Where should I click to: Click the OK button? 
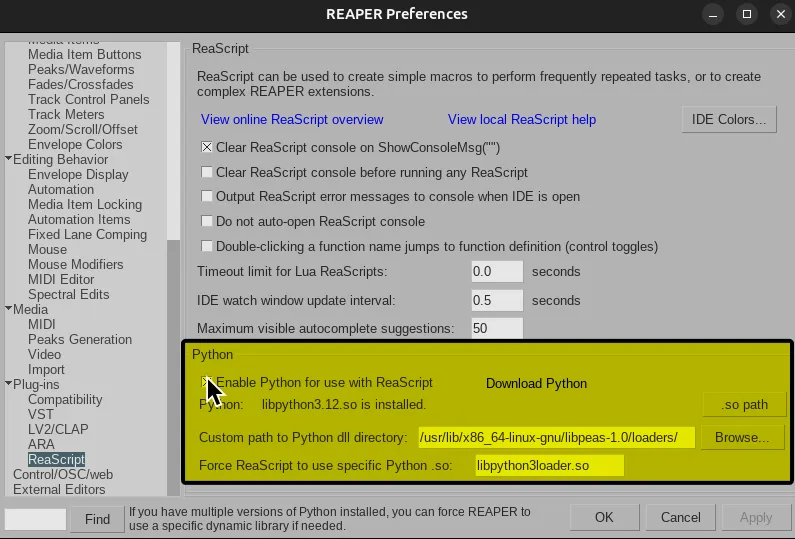pyautogui.click(x=604, y=517)
